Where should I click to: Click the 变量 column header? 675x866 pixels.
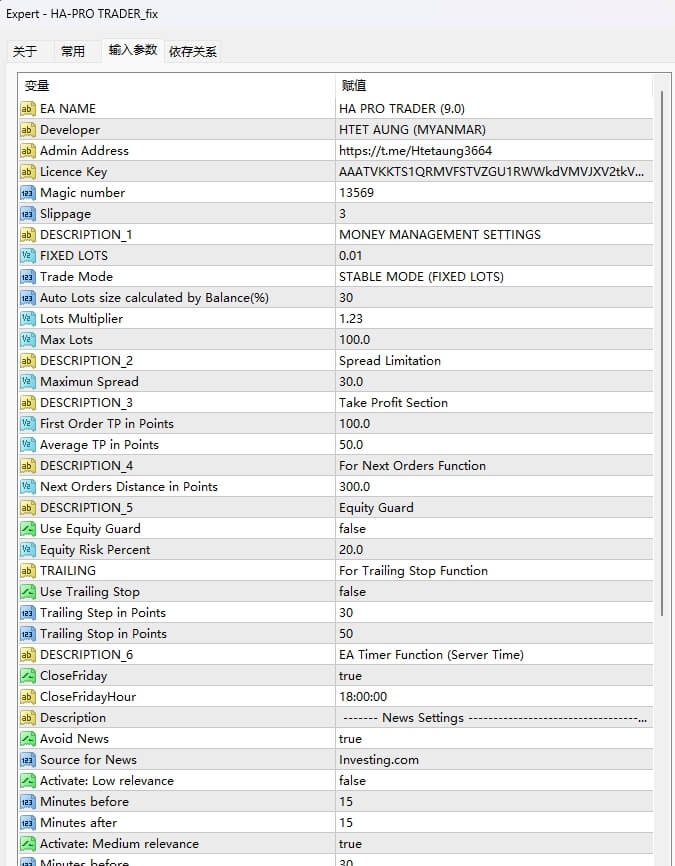[x=37, y=86]
